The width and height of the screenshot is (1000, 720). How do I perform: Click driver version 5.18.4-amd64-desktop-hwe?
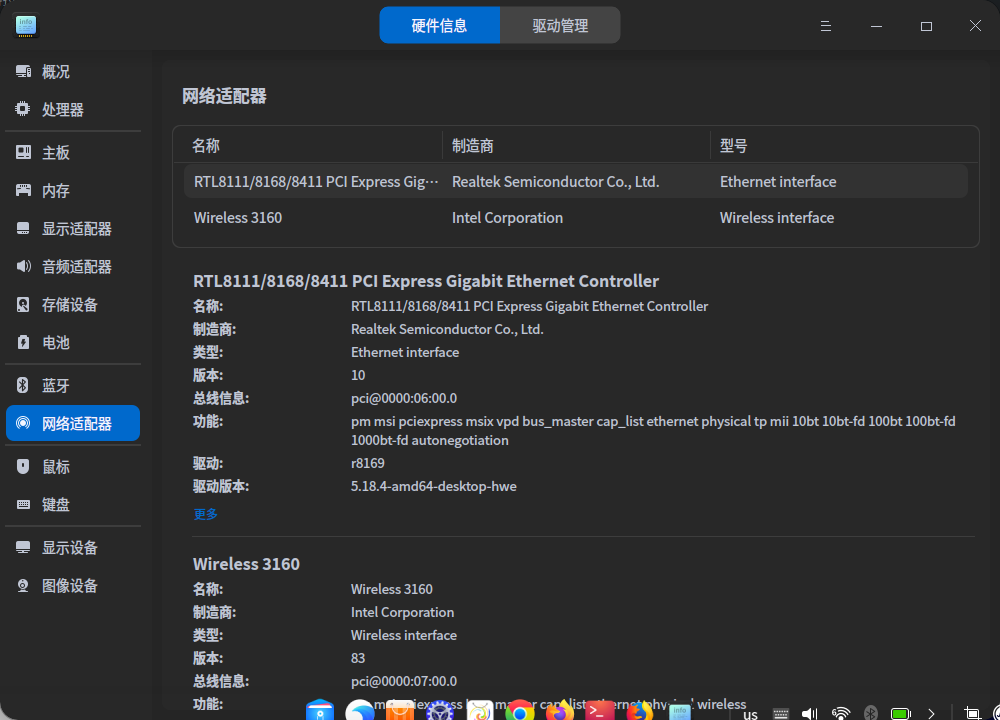(433, 486)
